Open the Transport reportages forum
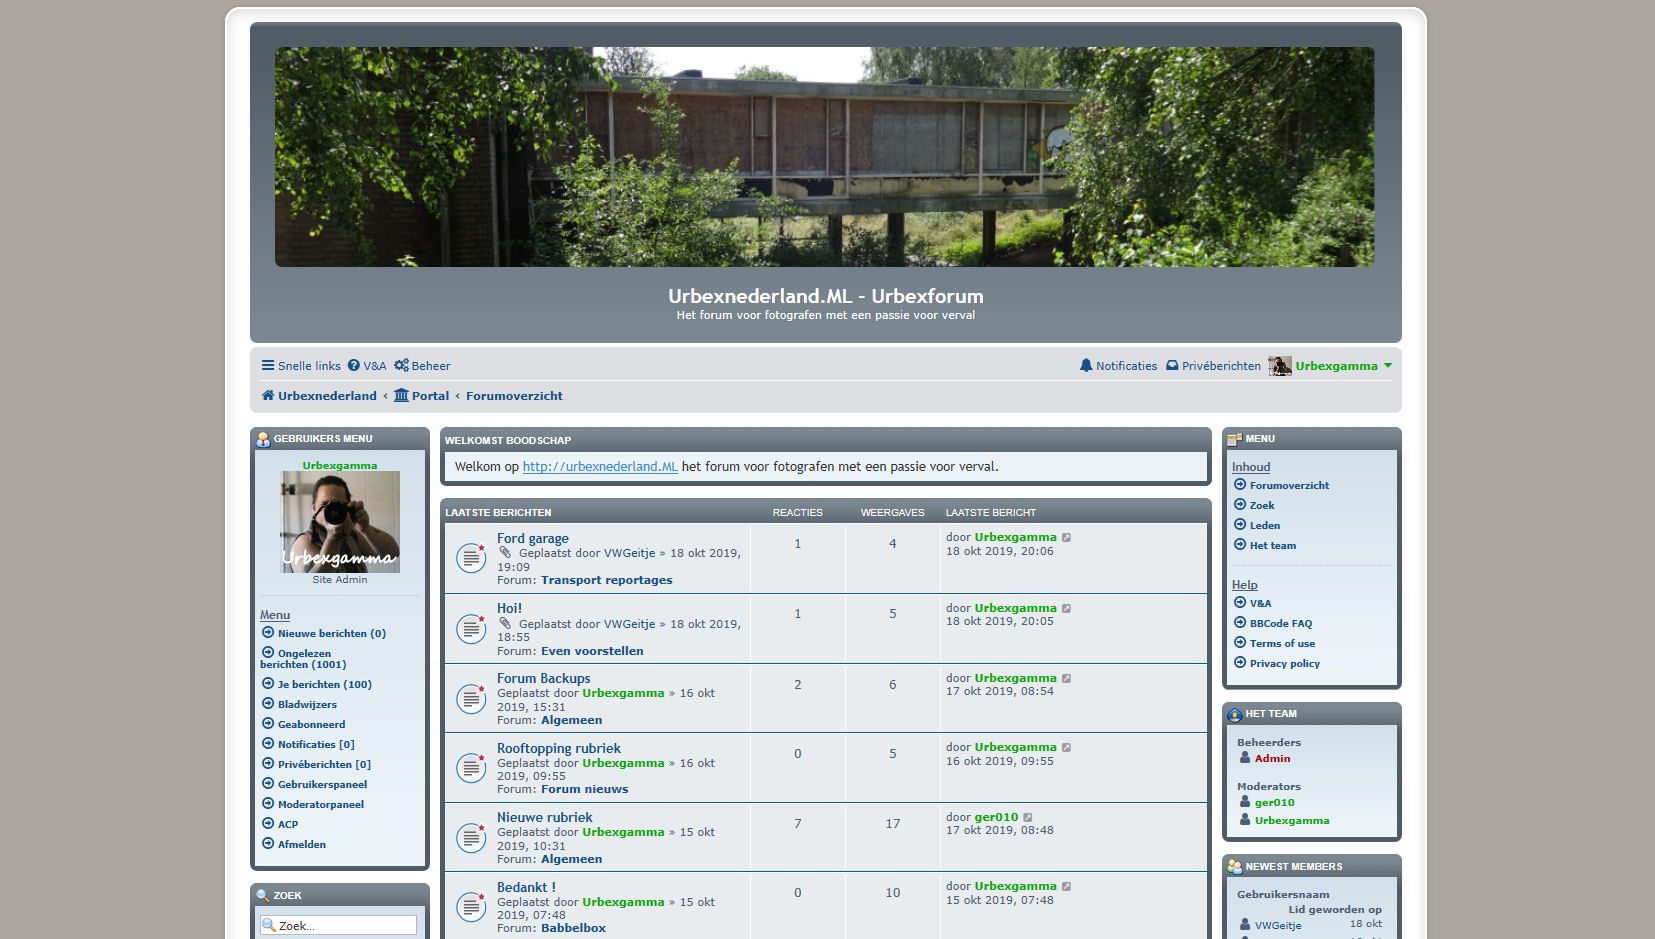The width and height of the screenshot is (1655, 939). (606, 580)
